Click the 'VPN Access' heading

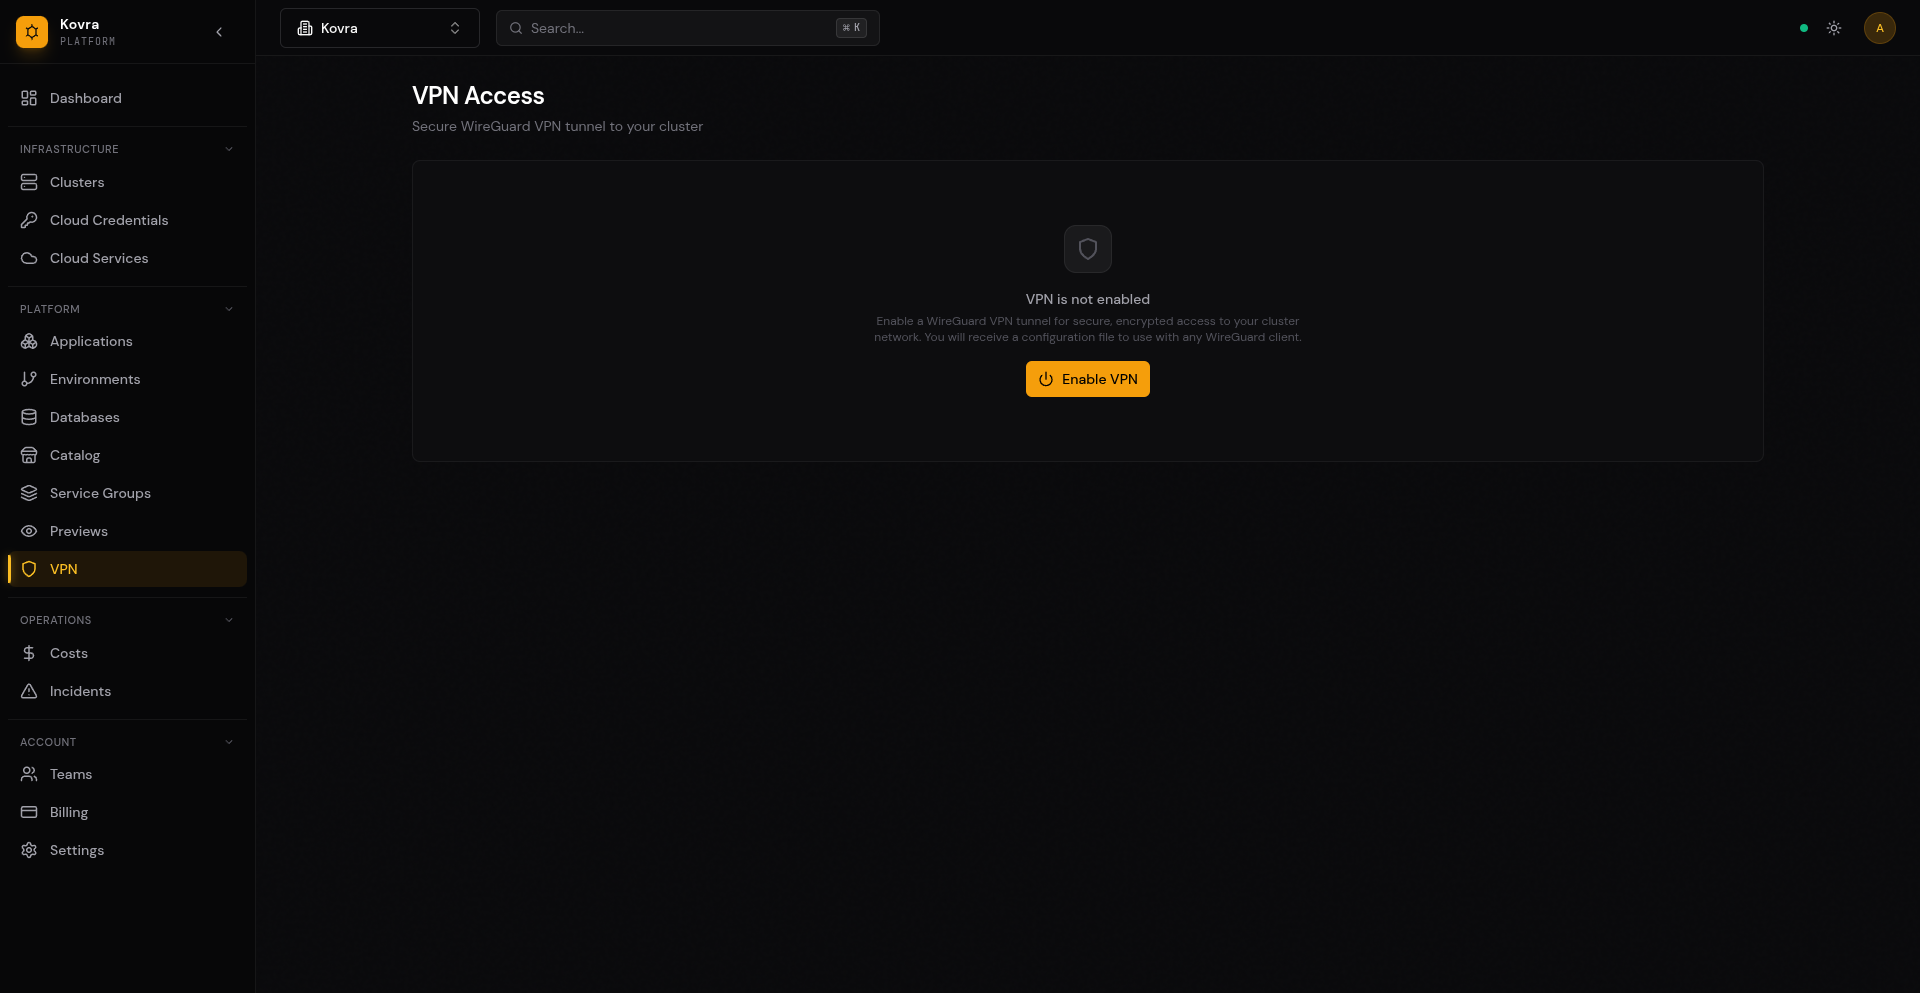[x=478, y=96]
